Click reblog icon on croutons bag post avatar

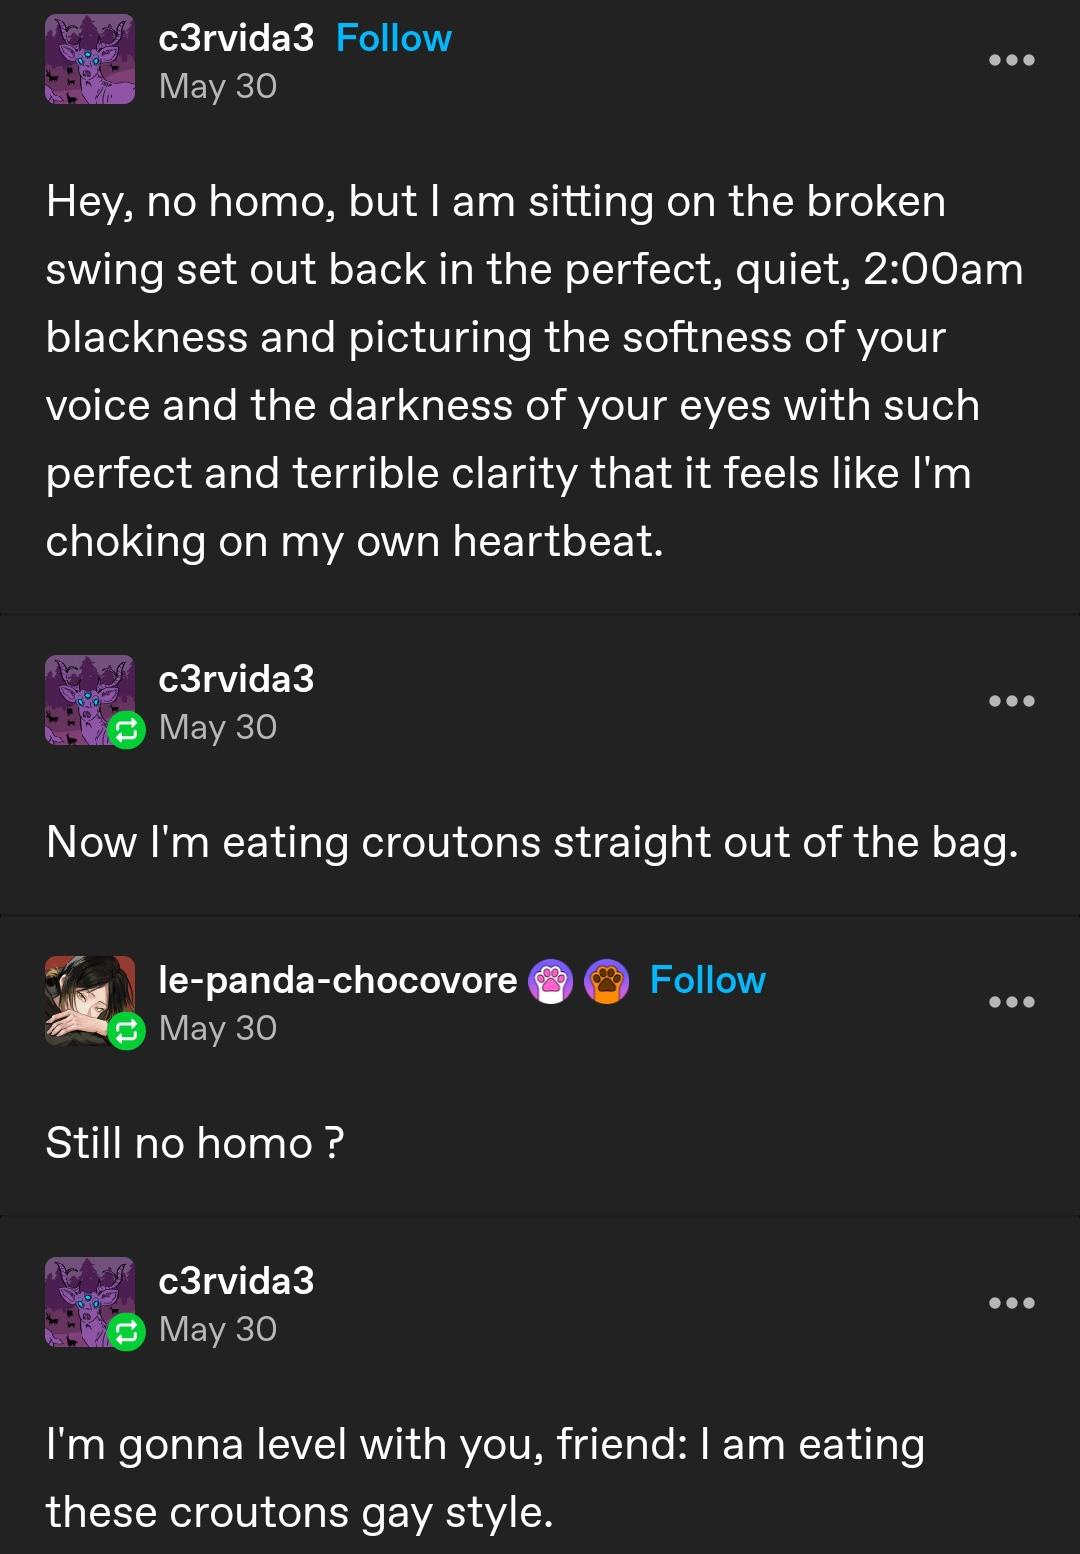(x=126, y=730)
